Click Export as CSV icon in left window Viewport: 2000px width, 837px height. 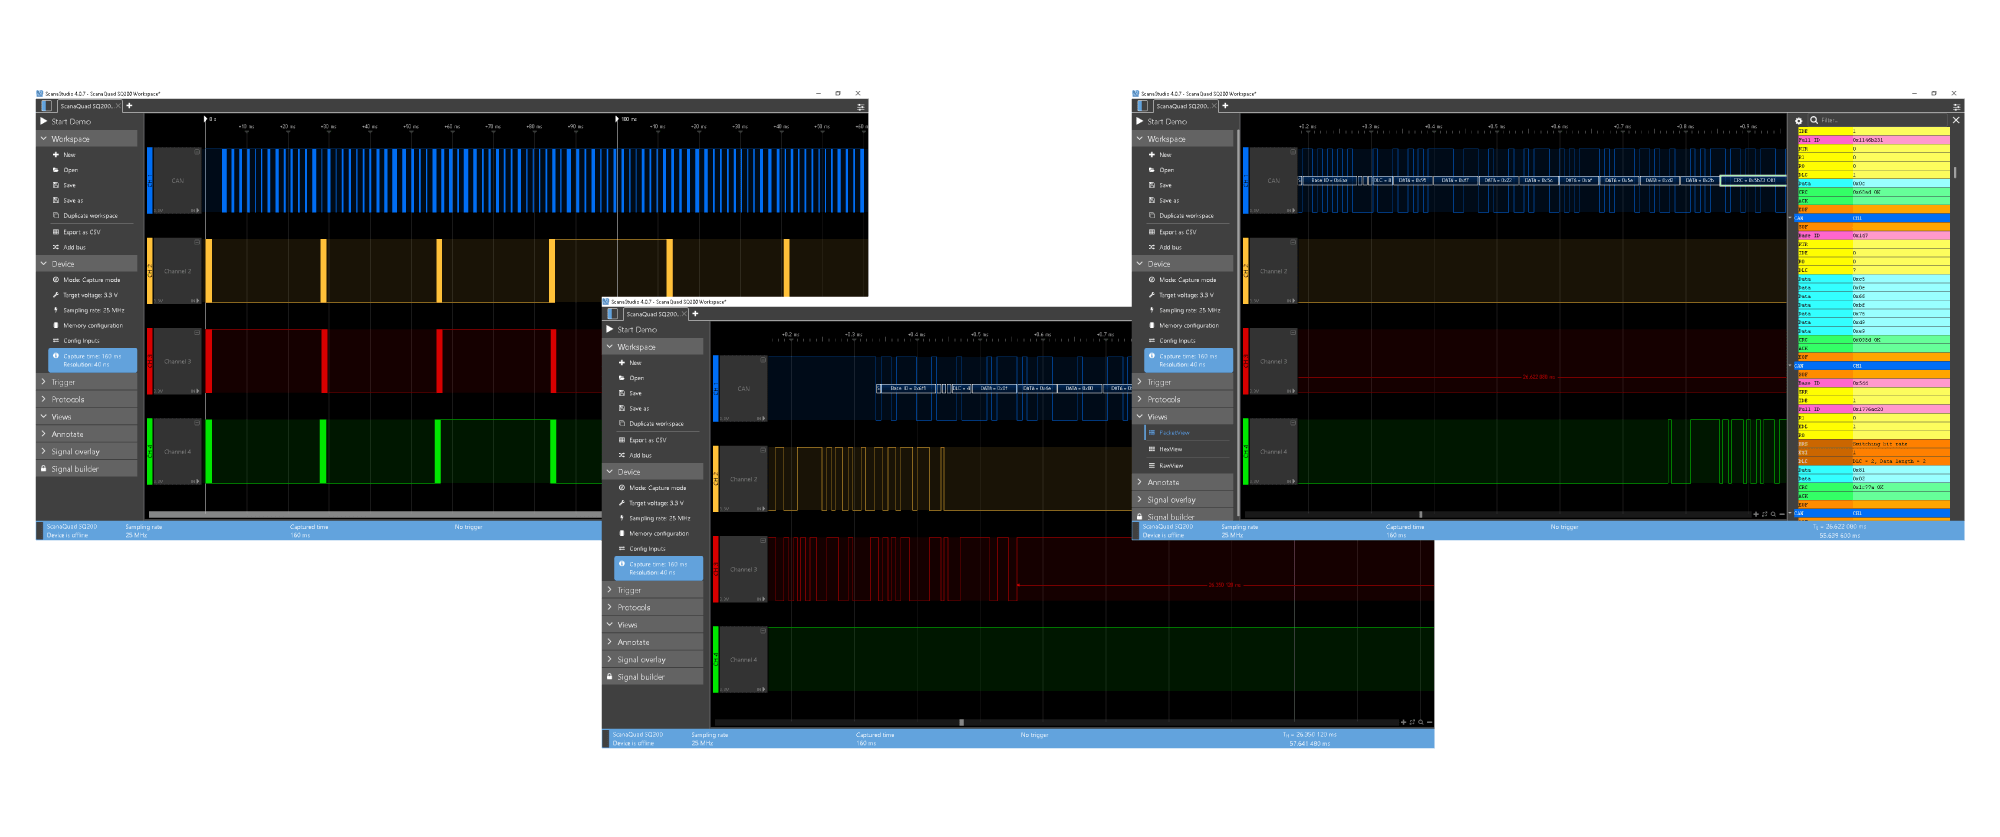pos(56,232)
